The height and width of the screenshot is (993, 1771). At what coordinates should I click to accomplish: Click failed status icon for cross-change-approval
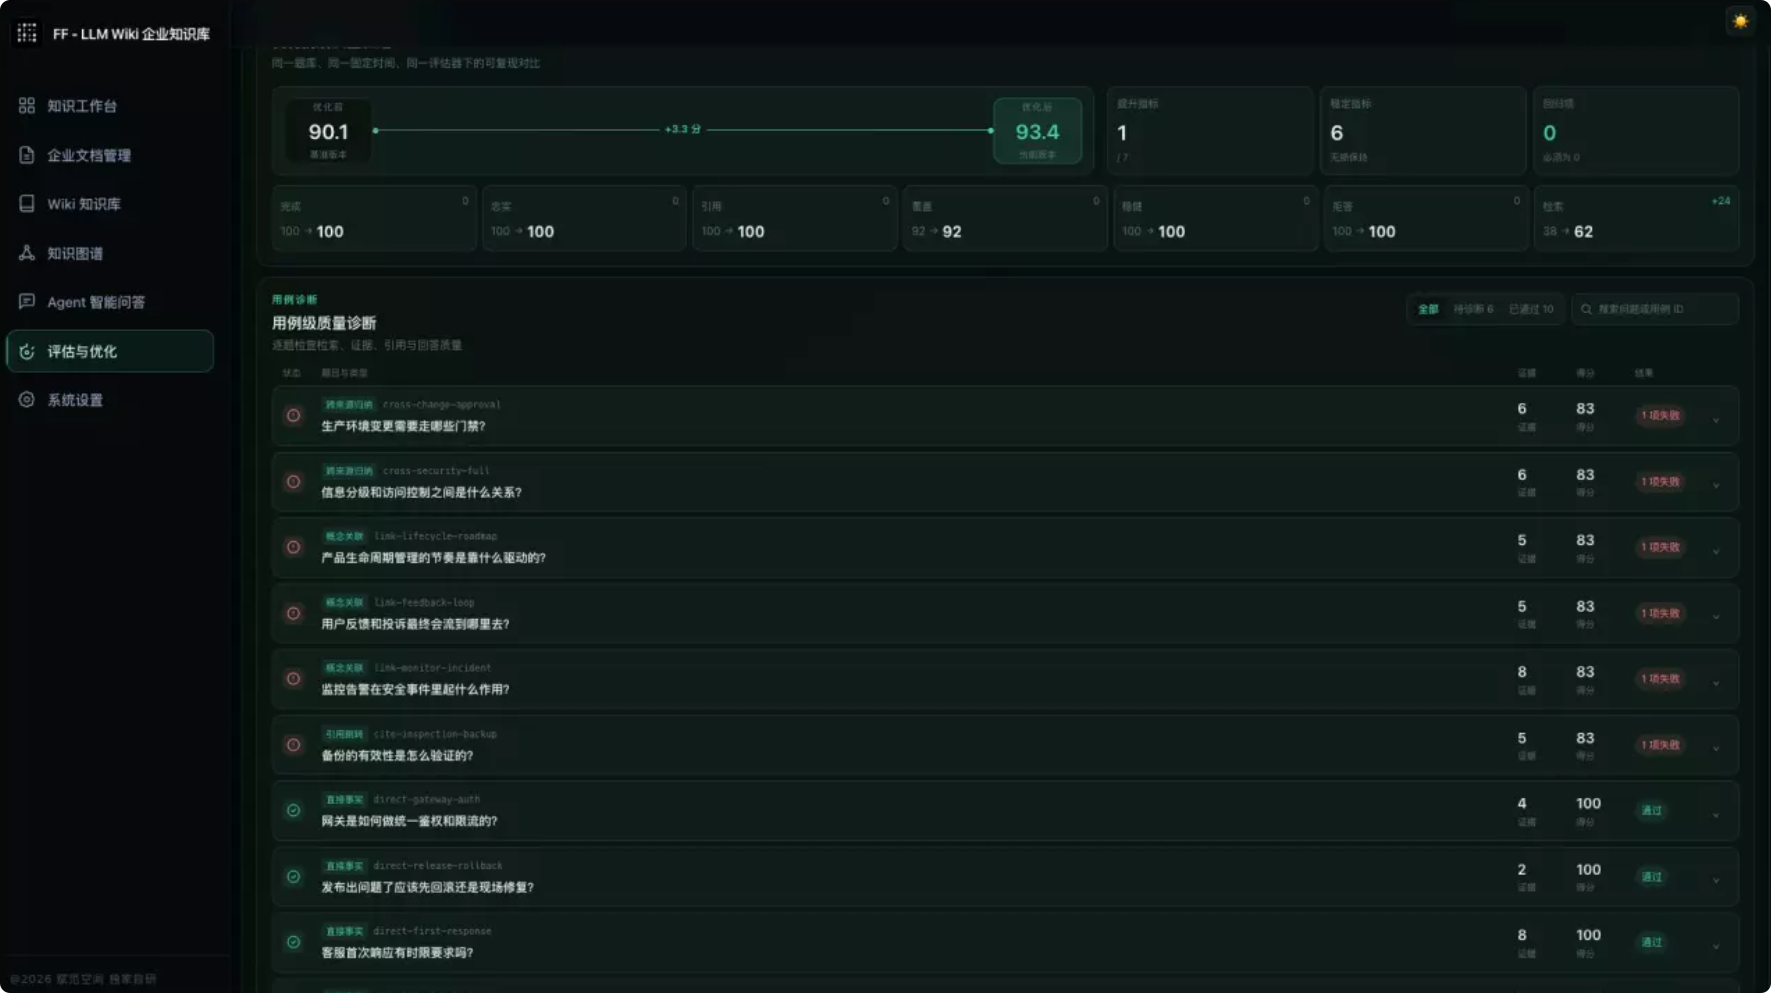[293, 415]
